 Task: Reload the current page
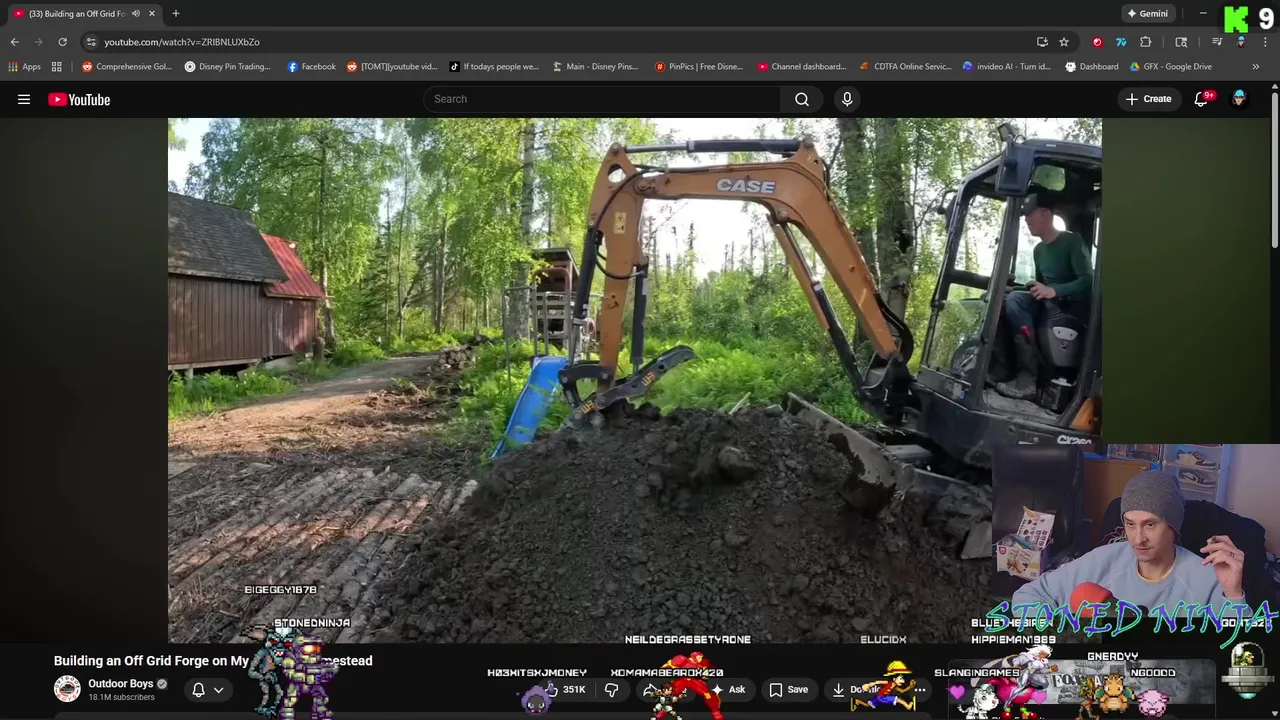tap(62, 42)
